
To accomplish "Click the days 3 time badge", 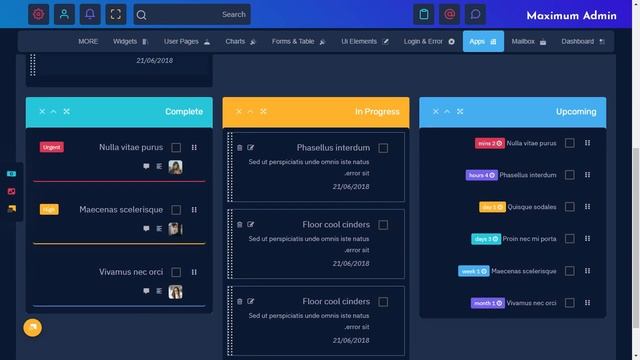I will [x=486, y=239].
